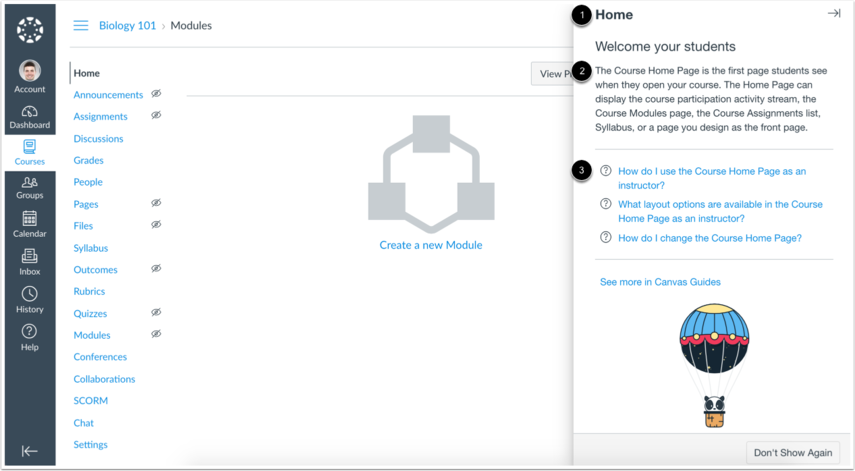Open Groups in global navigation
855x471 pixels.
[x=29, y=188]
